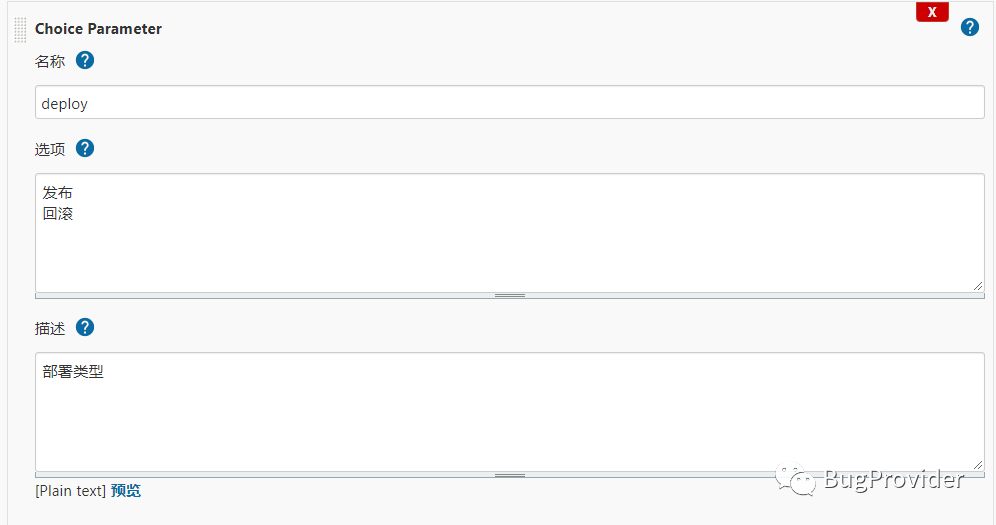Grab the dotted drag handle beside Choice Parameter
The width and height of the screenshot is (996, 525).
pyautogui.click(x=20, y=29)
